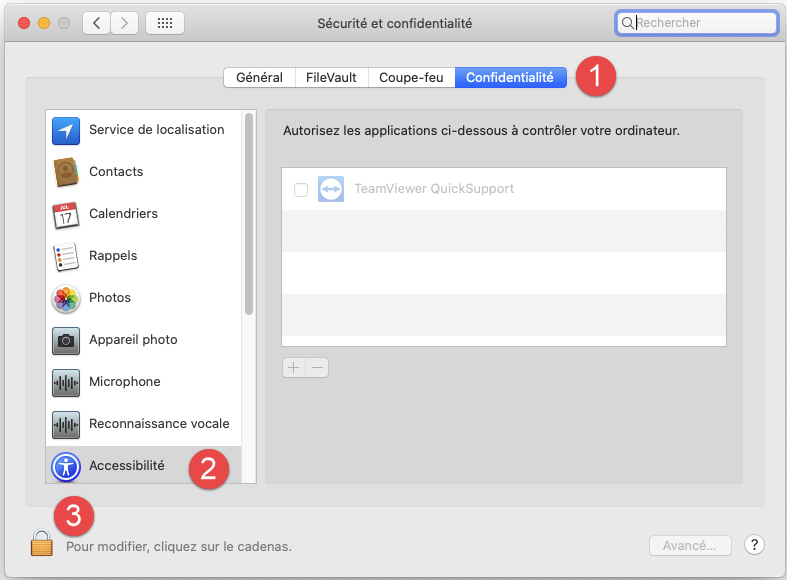Select the Microphone privacy category
The height and width of the screenshot is (580, 787).
pyautogui.click(x=124, y=382)
